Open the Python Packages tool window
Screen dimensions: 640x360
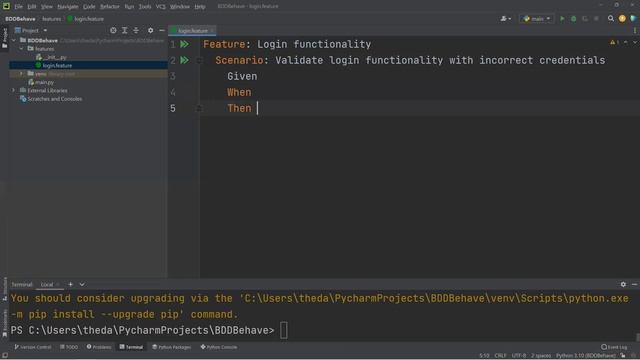pos(171,347)
